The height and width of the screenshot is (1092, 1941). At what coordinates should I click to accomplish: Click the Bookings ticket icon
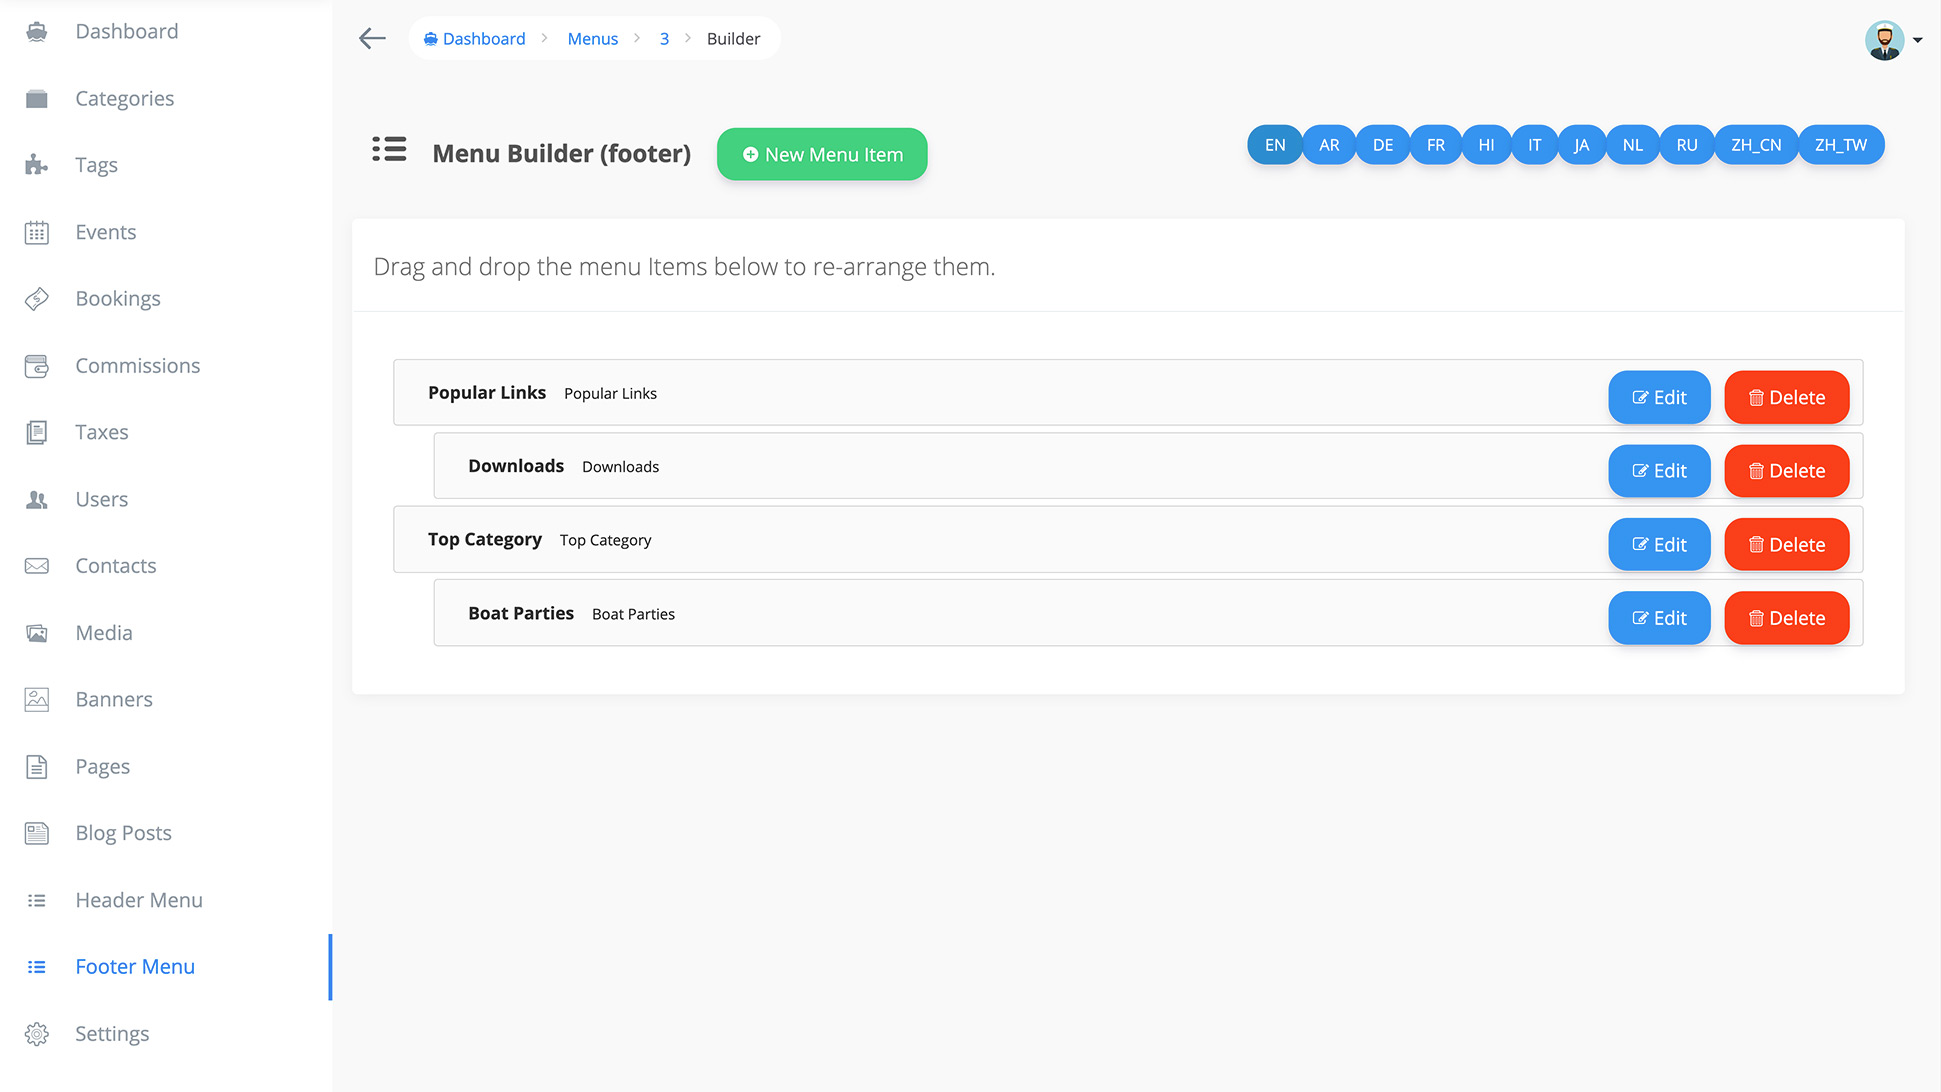click(36, 298)
